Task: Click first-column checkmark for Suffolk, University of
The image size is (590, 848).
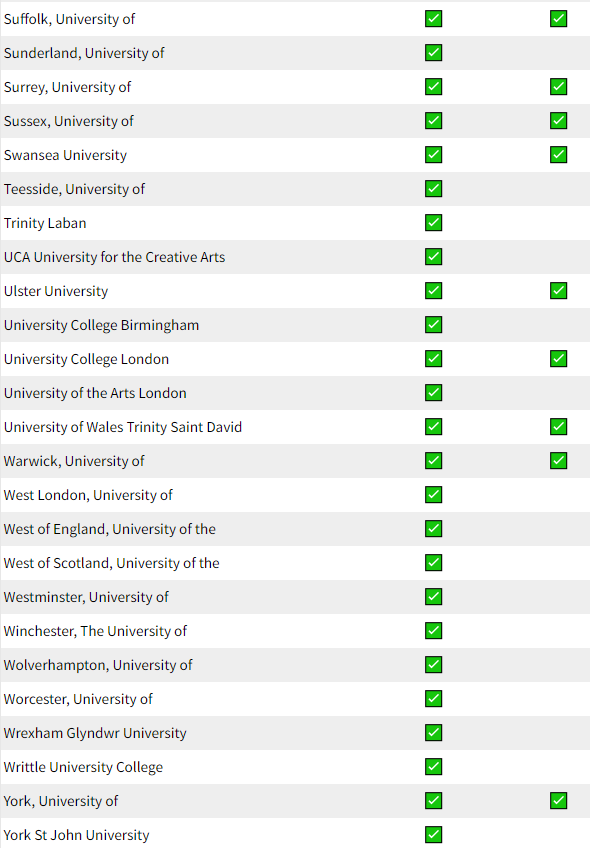Action: tap(433, 18)
